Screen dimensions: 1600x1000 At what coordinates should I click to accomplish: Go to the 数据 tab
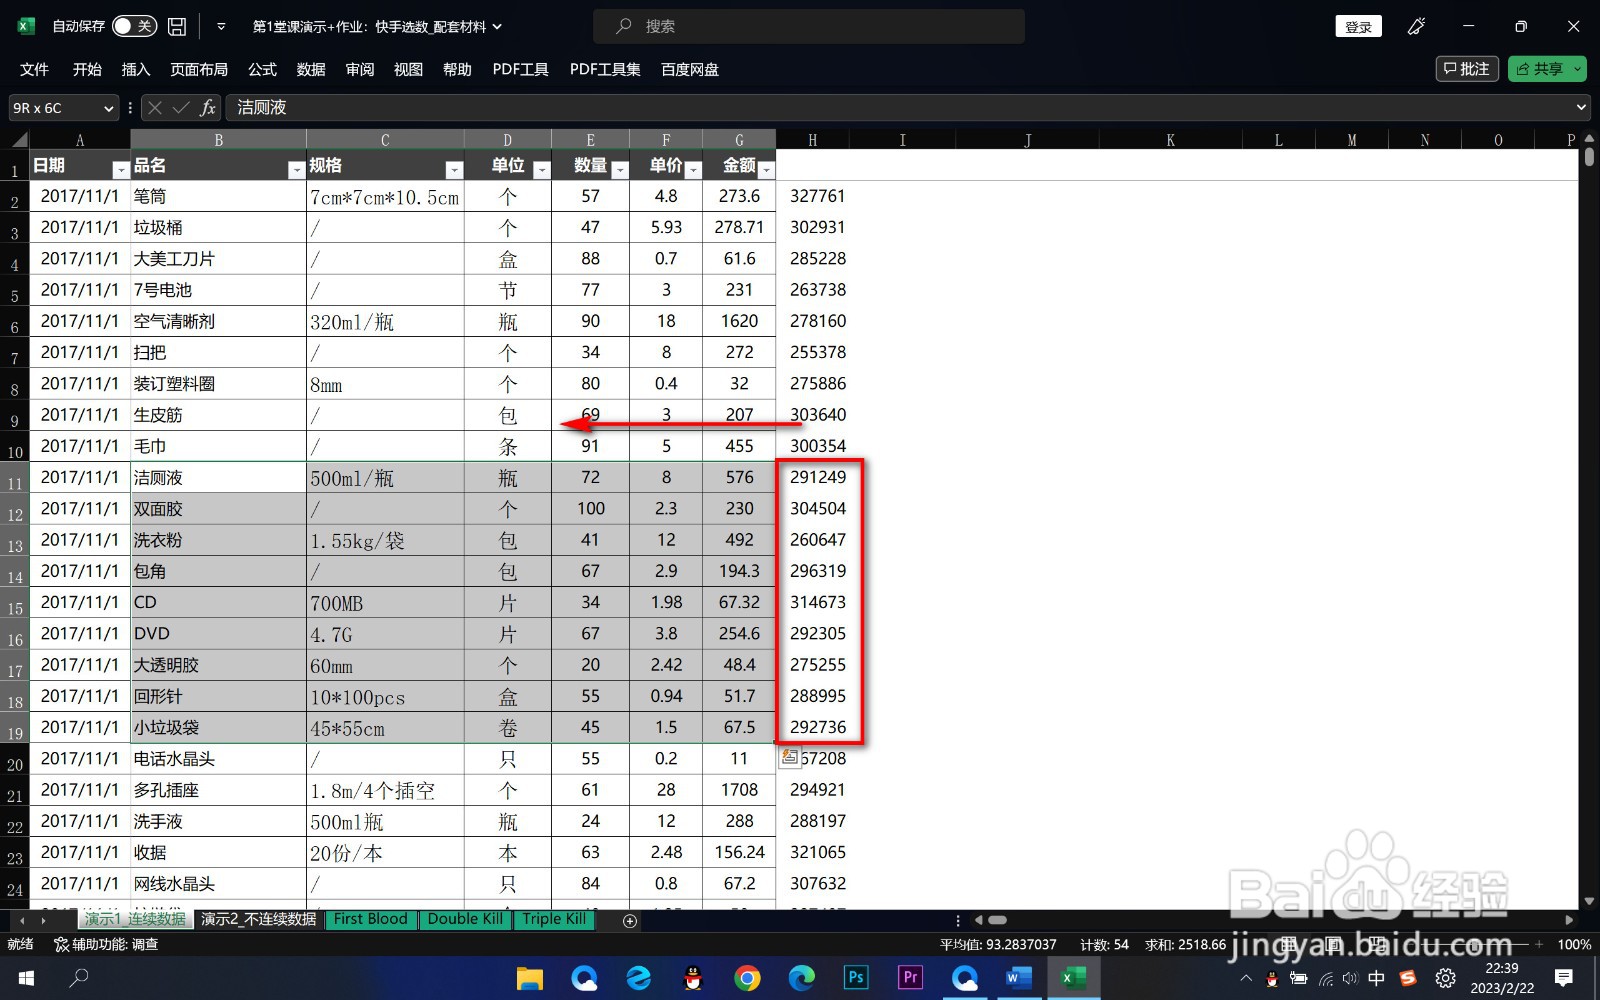[x=311, y=69]
